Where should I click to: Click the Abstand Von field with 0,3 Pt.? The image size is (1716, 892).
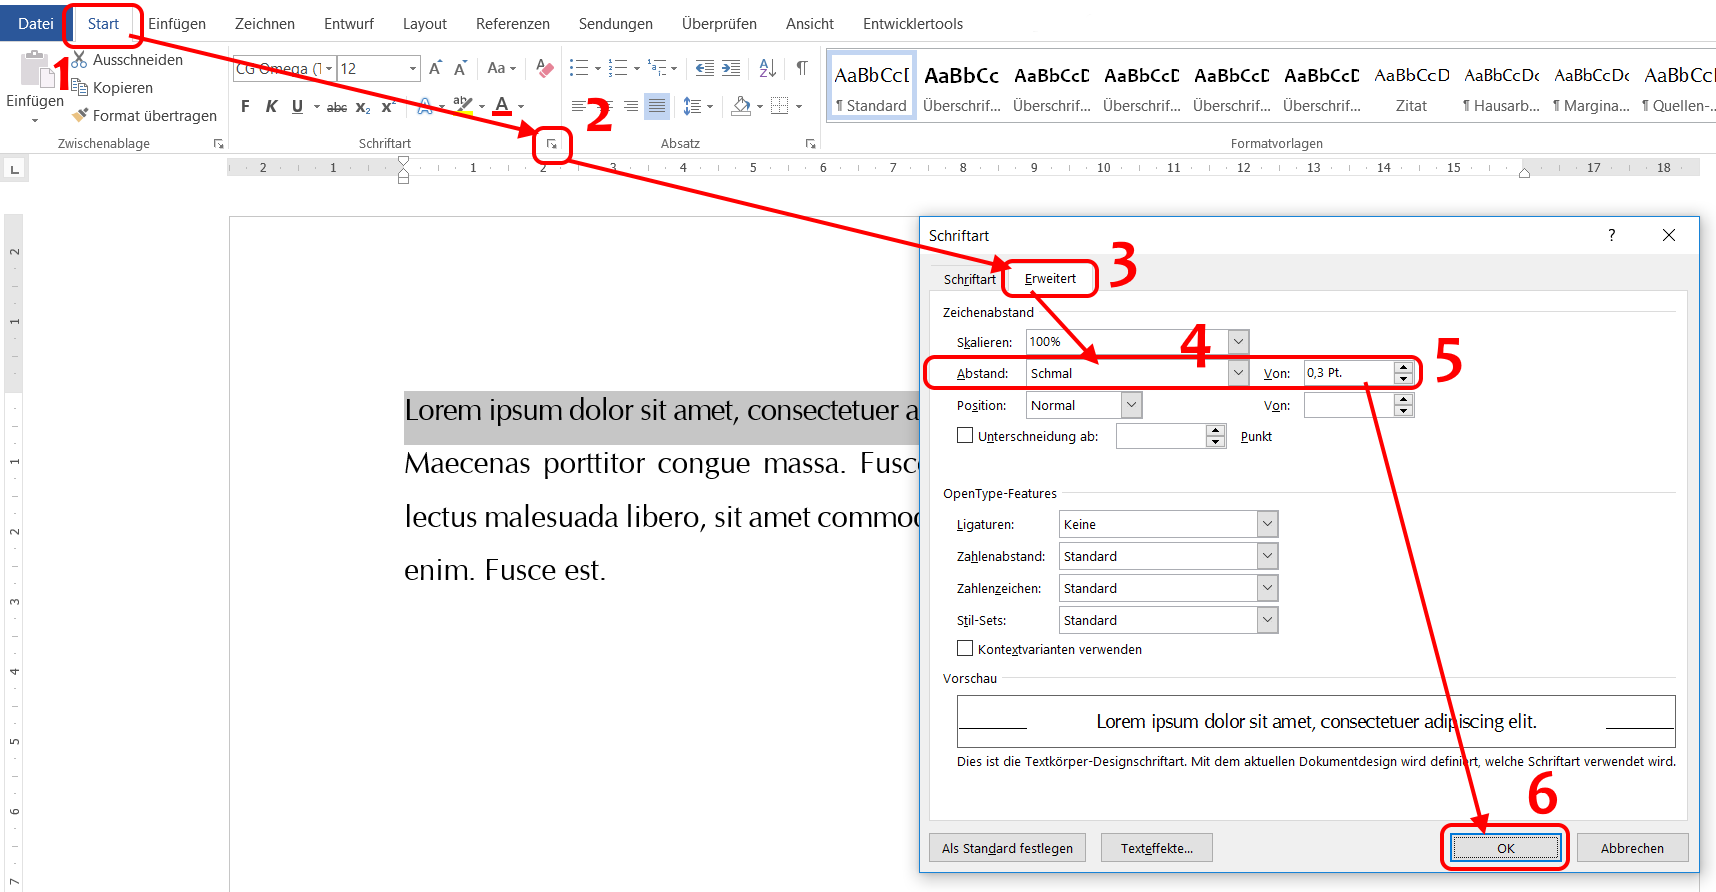point(1350,373)
